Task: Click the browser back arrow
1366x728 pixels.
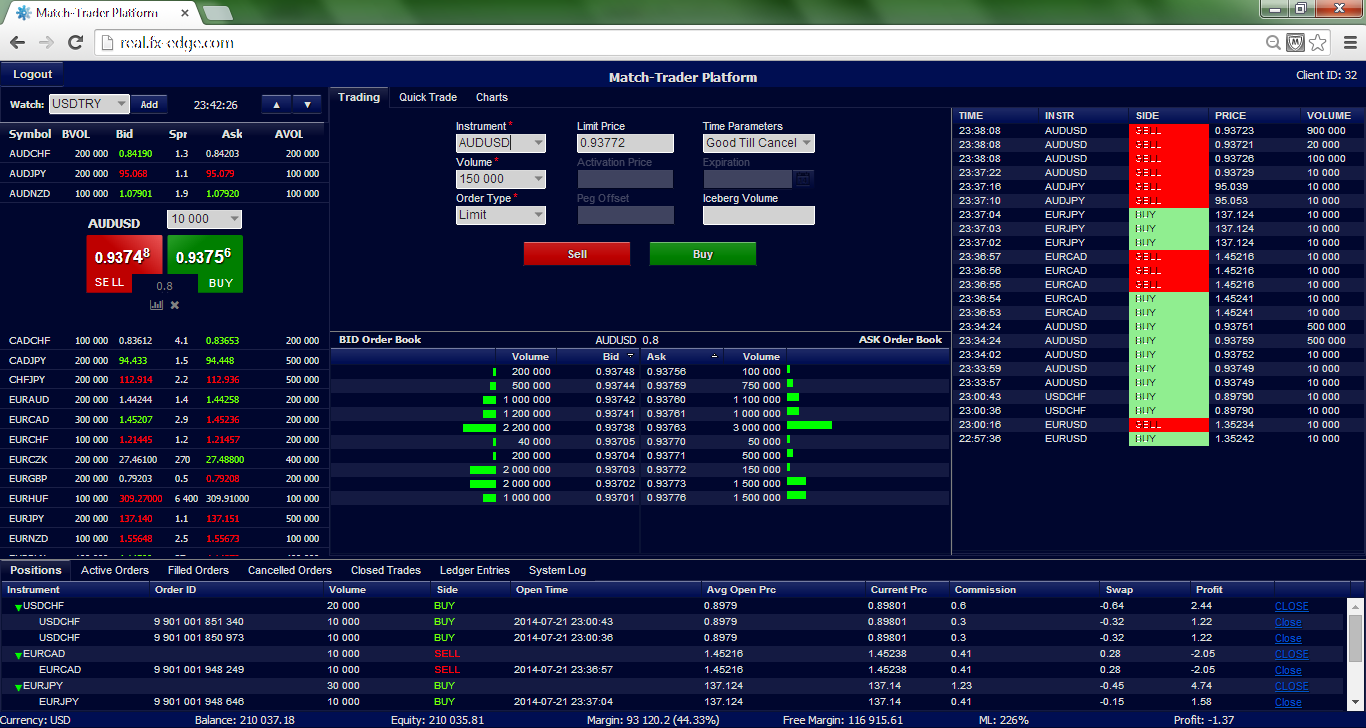Action: coord(17,42)
